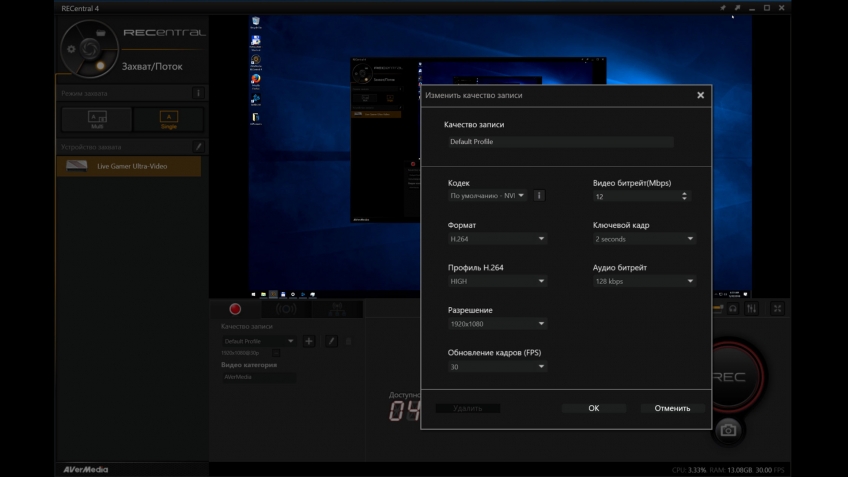Click the video bitrate value field 12
Screen dimensions: 848x477
click(635, 196)
